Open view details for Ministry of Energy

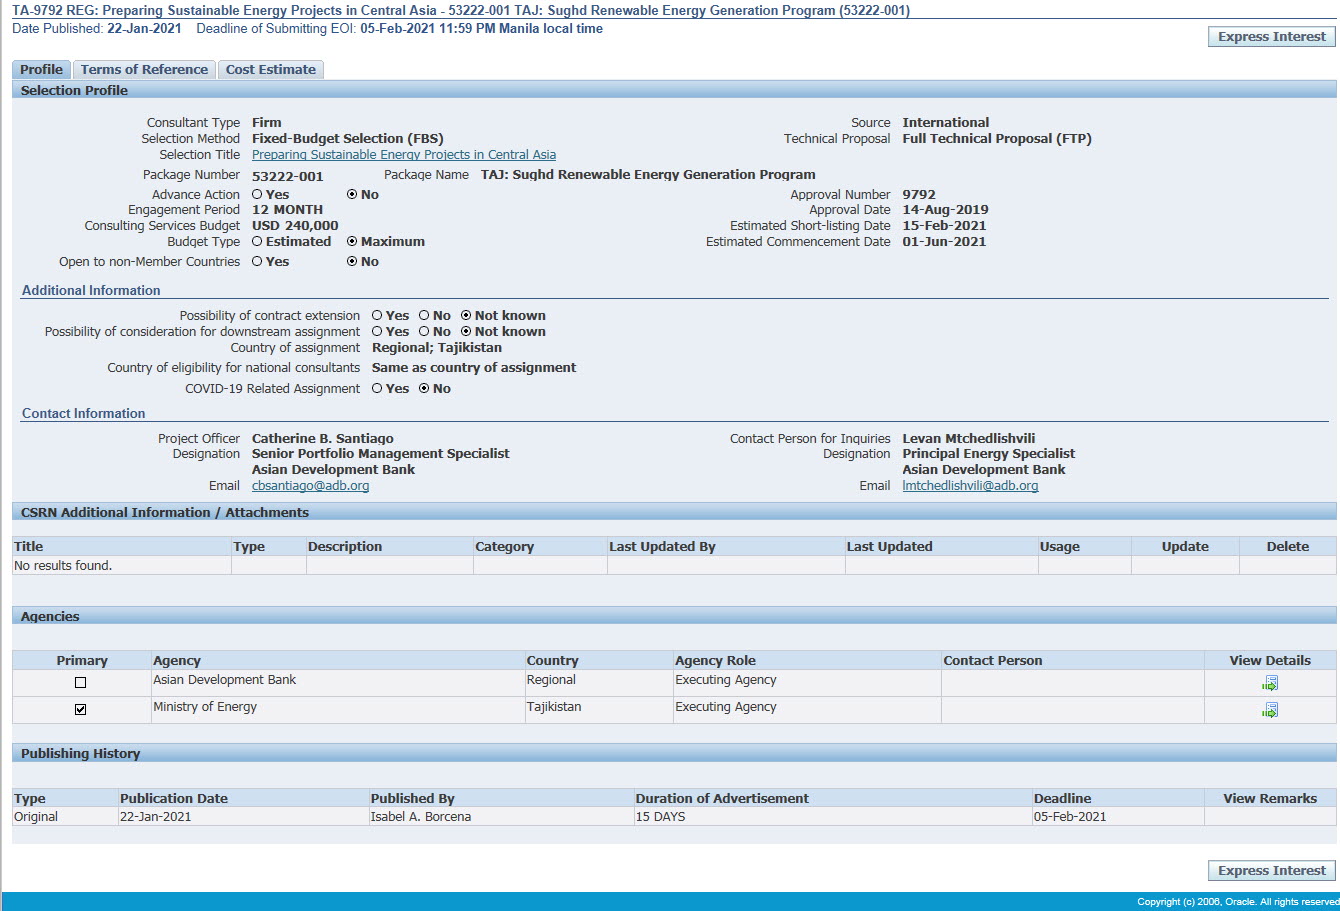pos(1270,710)
